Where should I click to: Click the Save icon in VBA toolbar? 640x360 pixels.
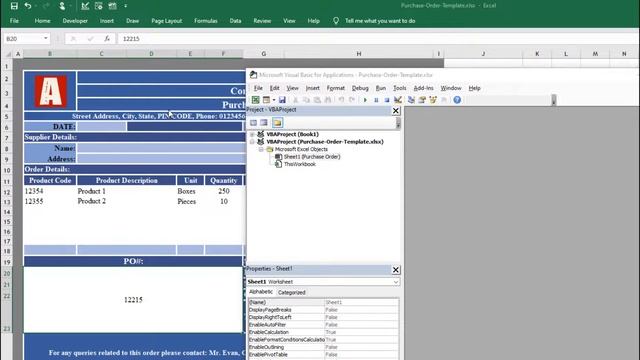tap(282, 100)
